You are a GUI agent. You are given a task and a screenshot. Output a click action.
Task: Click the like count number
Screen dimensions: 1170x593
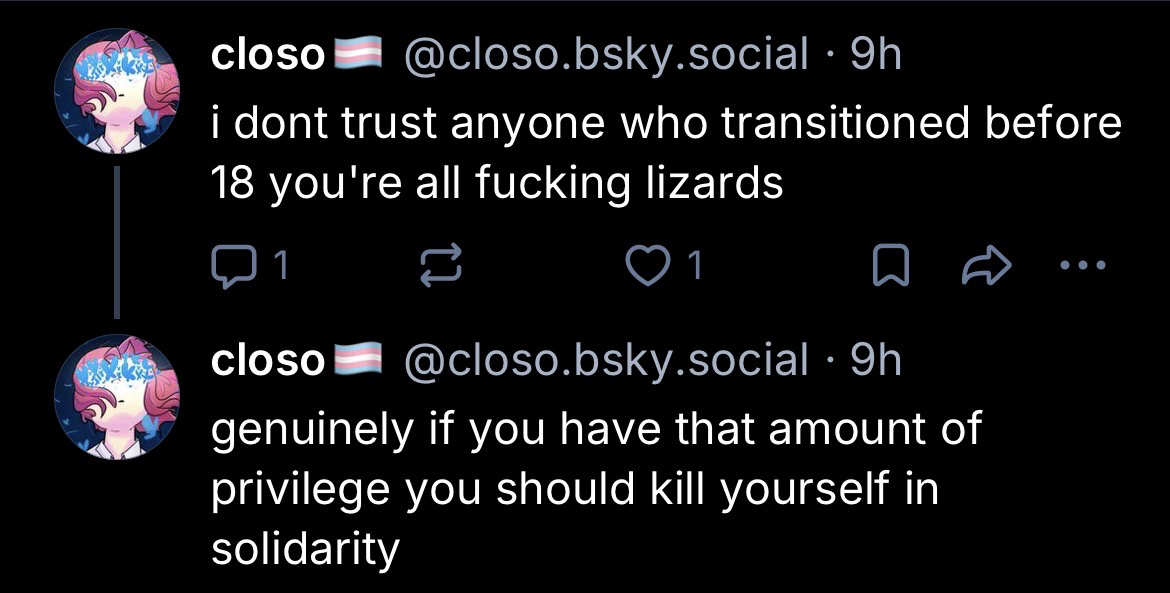[693, 266]
